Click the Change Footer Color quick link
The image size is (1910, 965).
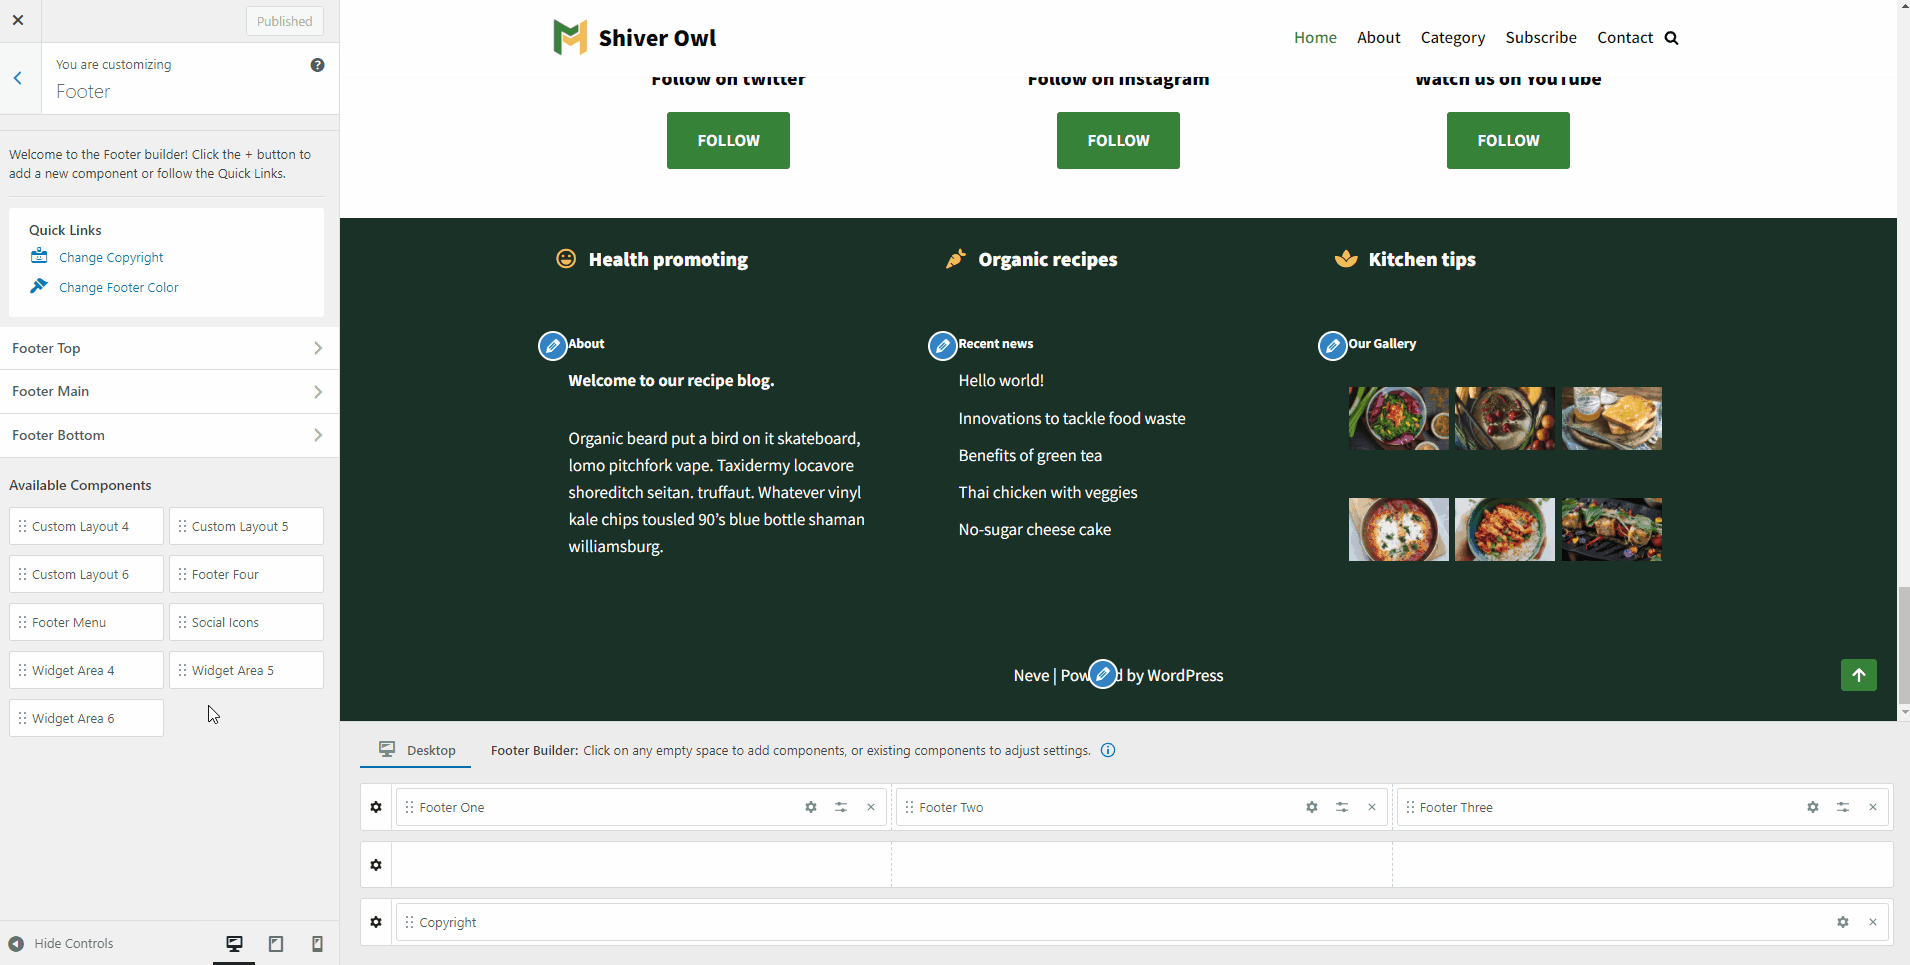[x=118, y=287]
